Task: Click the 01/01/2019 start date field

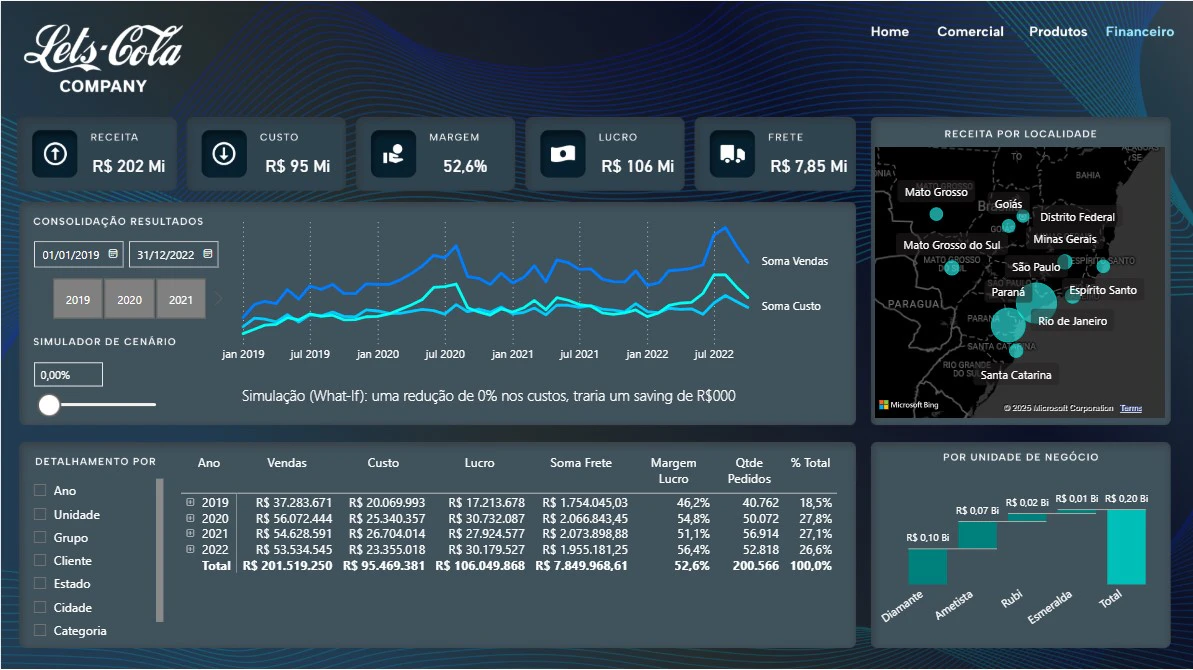Action: [78, 255]
